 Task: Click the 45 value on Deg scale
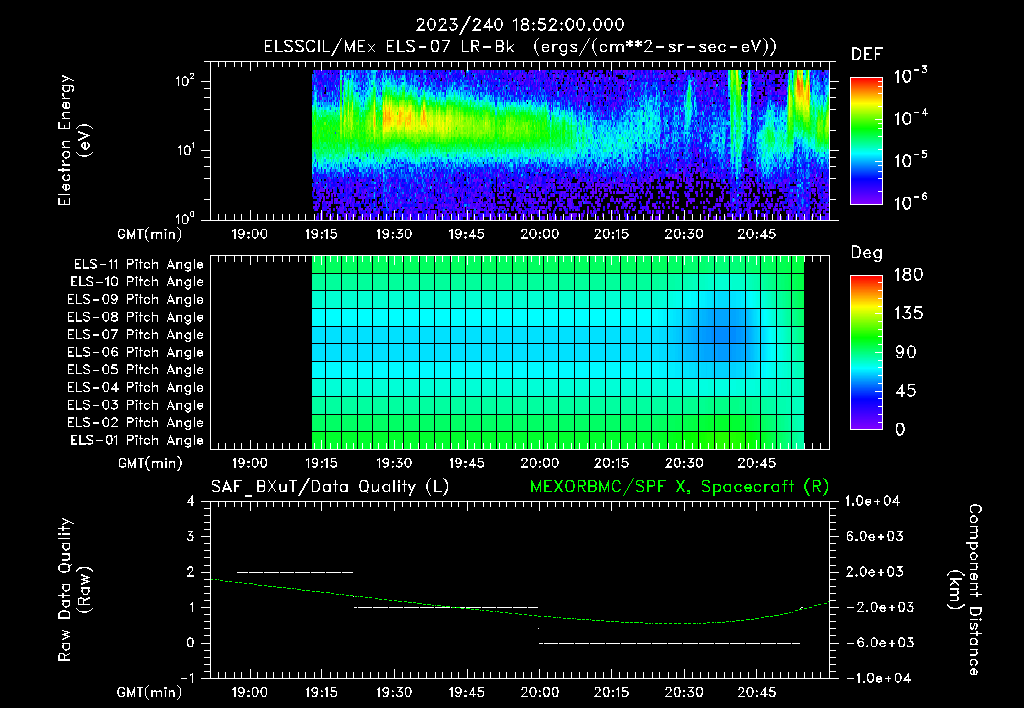coord(906,391)
